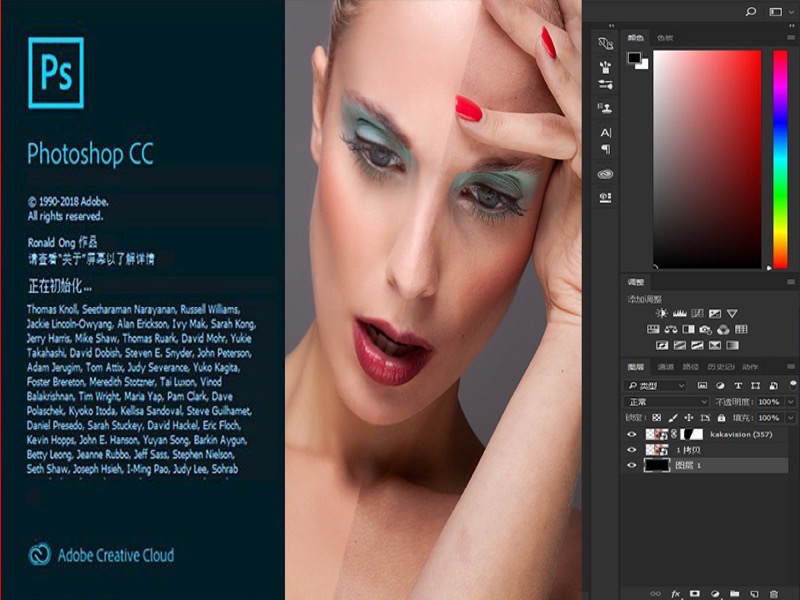Filter for type layers
The width and height of the screenshot is (800, 600).
tap(738, 386)
